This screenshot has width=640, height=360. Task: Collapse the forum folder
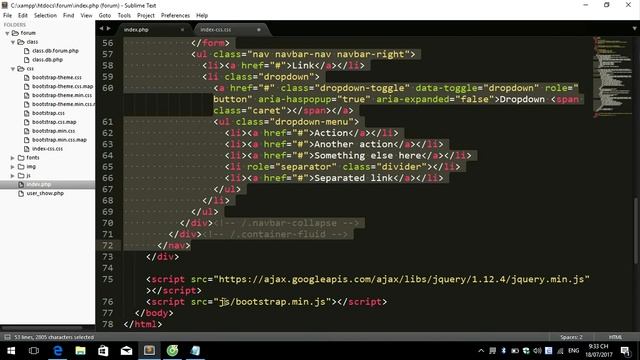pos(7,33)
